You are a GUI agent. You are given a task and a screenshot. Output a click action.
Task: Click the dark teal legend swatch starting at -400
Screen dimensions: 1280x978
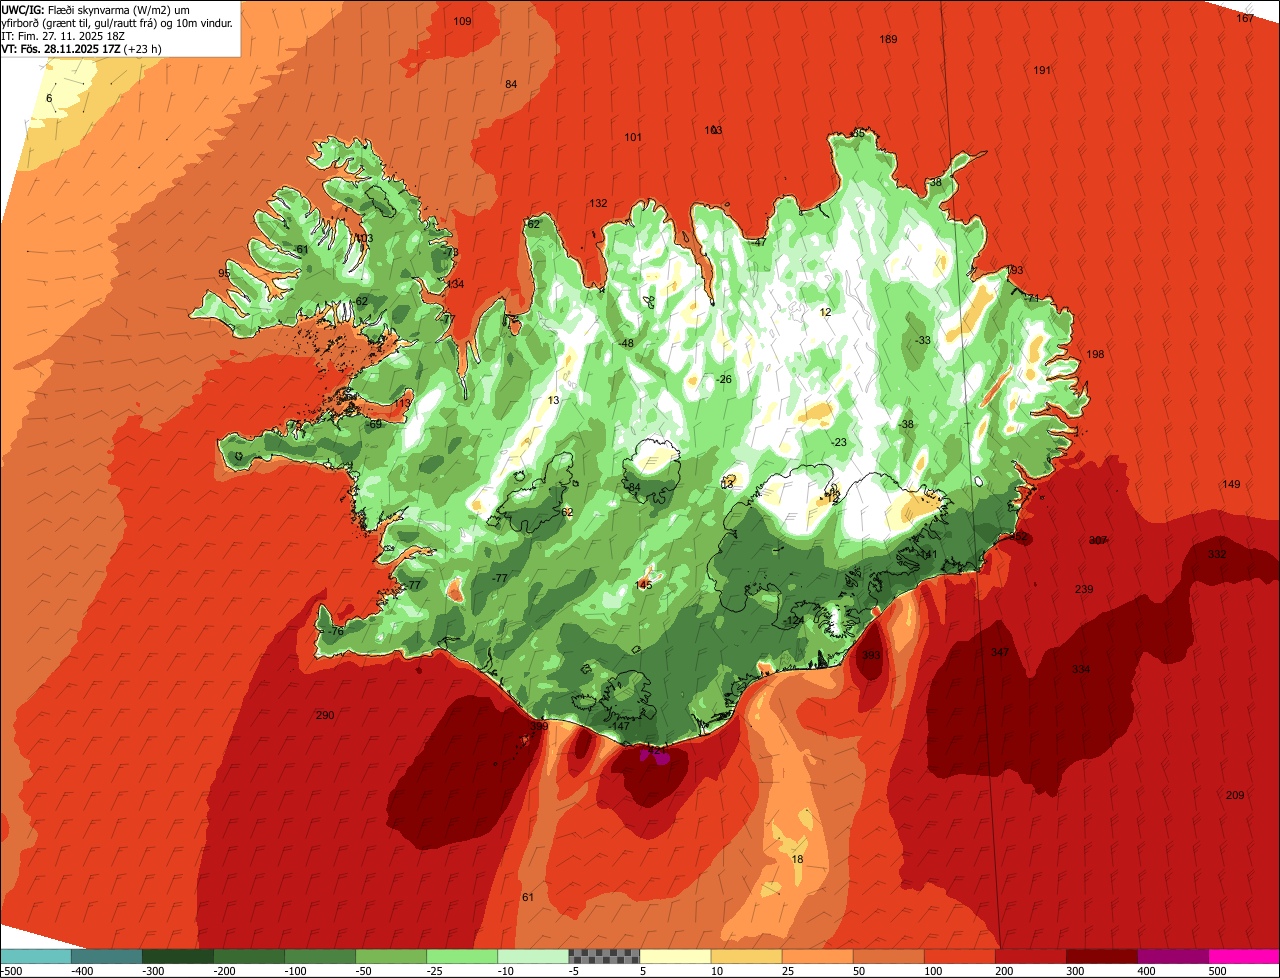107,956
